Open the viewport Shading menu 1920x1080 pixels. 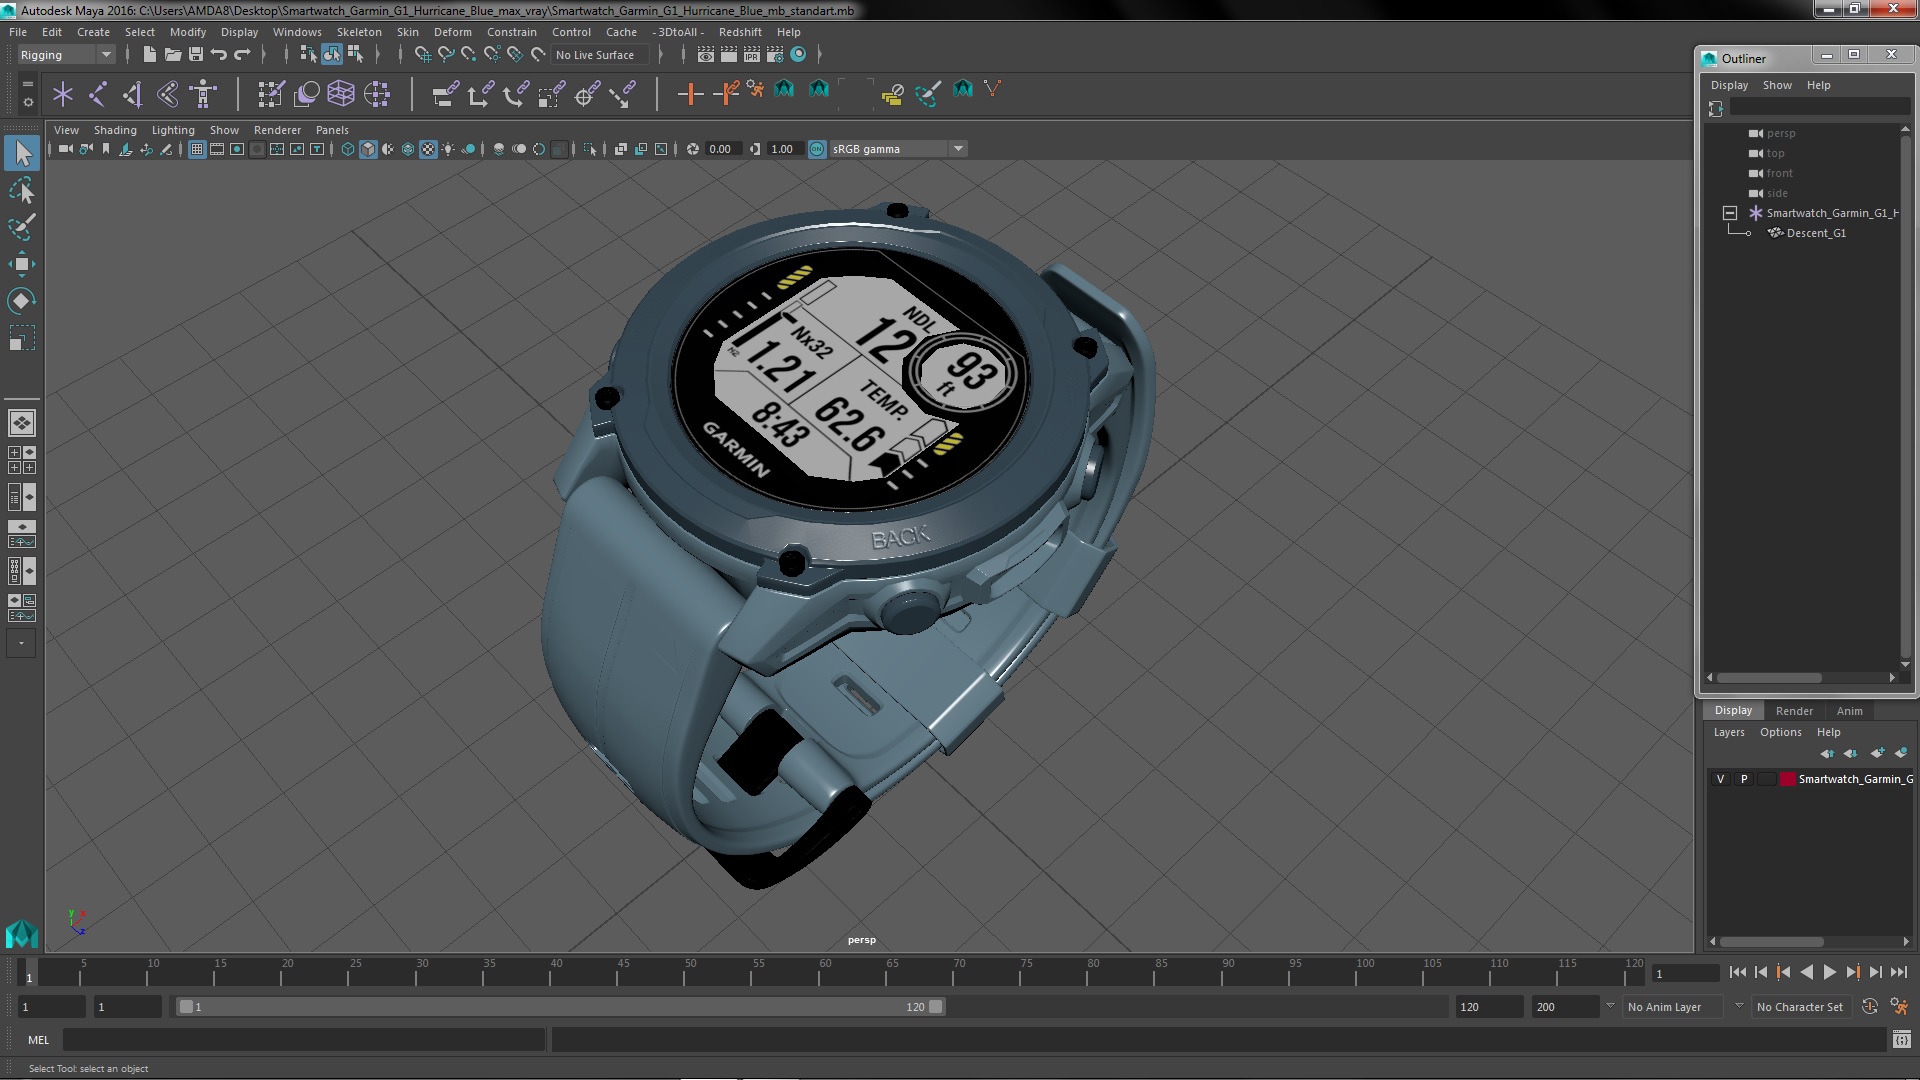pyautogui.click(x=115, y=130)
